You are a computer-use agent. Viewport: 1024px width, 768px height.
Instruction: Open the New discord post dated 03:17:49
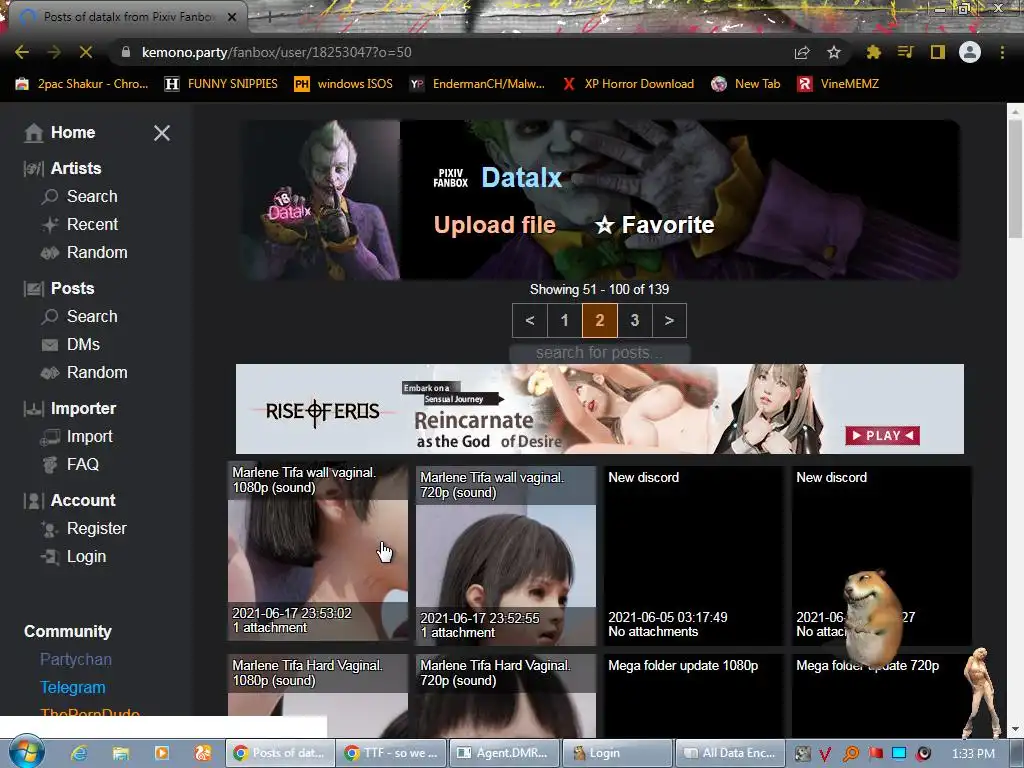tap(694, 556)
